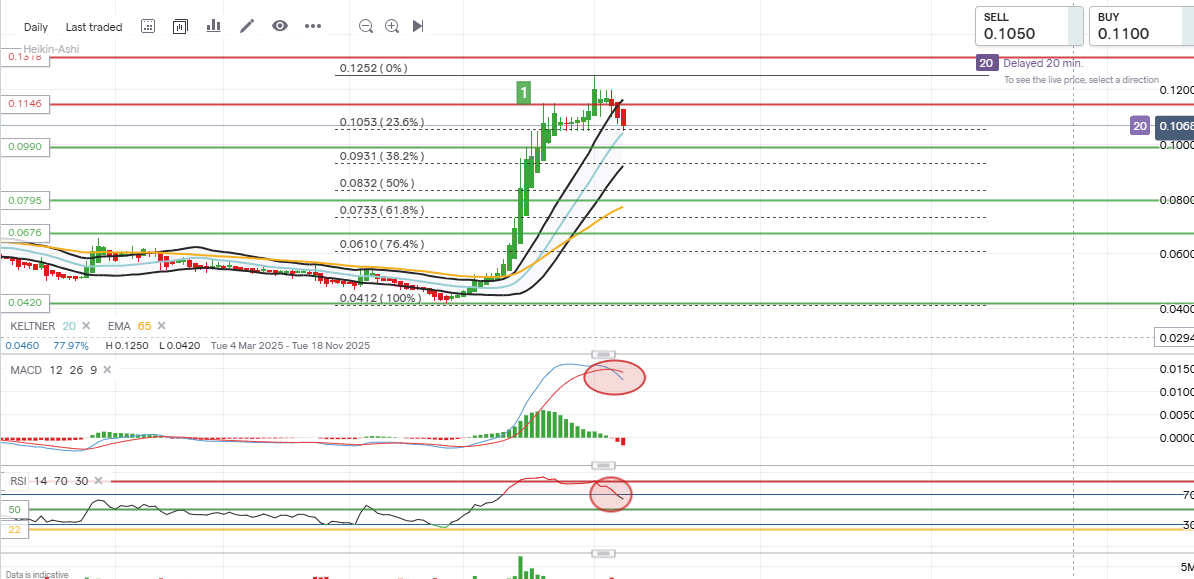The image size is (1194, 579).
Task: Open the Daily timeframe dropdown
Action: (x=36, y=27)
